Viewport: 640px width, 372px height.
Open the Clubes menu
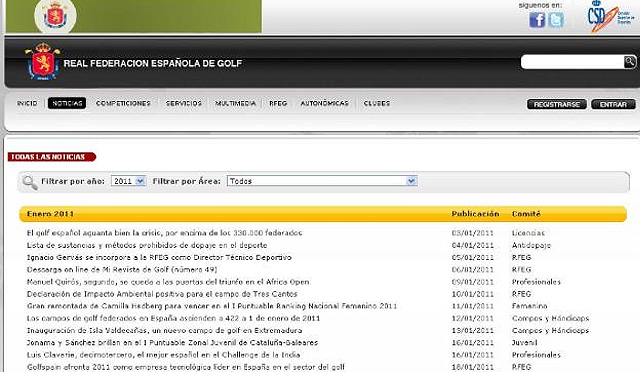click(377, 103)
